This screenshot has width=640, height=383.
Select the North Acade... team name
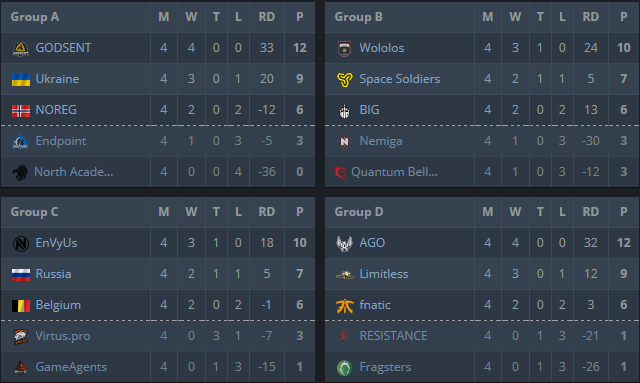coord(73,172)
